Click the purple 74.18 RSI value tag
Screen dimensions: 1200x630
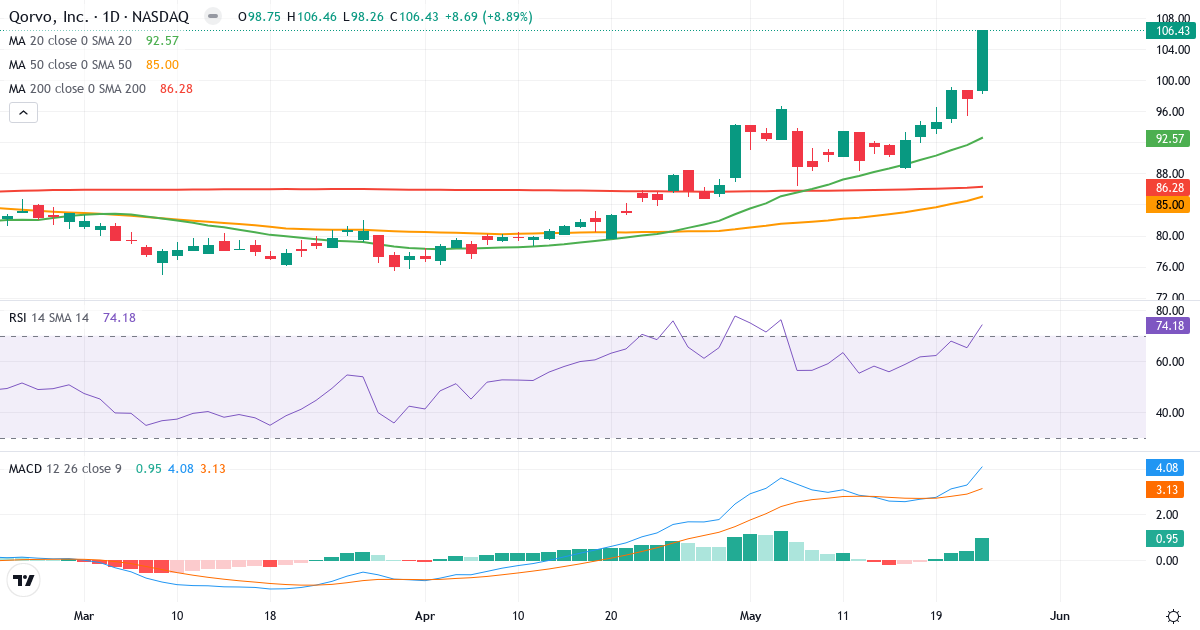[1170, 325]
